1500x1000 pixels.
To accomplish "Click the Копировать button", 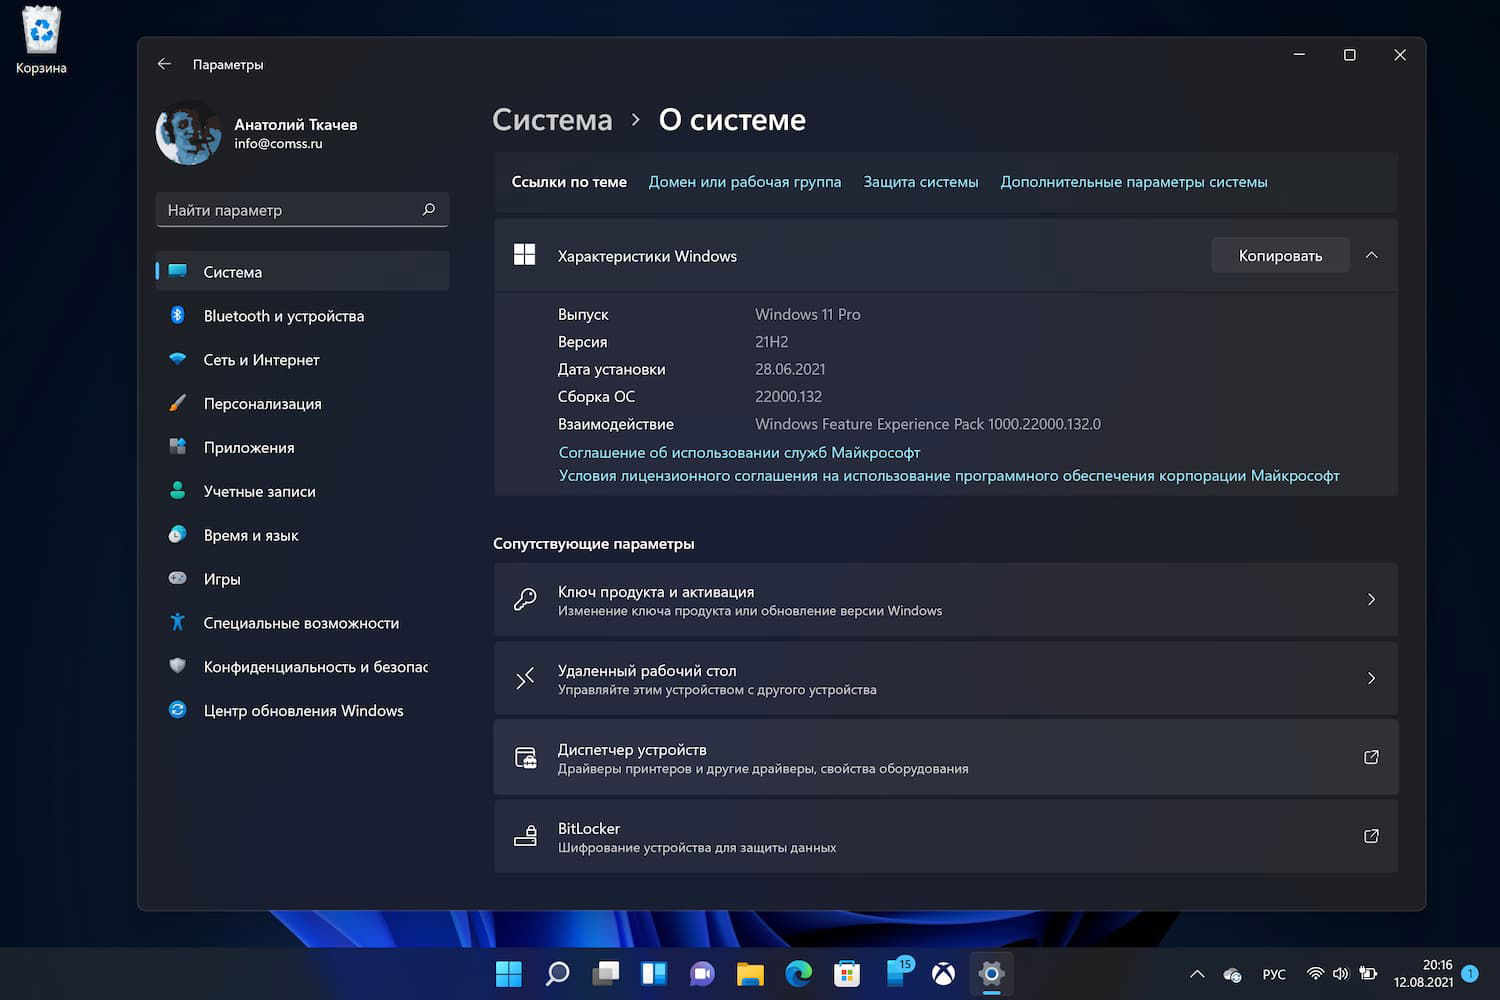I will click(1280, 255).
